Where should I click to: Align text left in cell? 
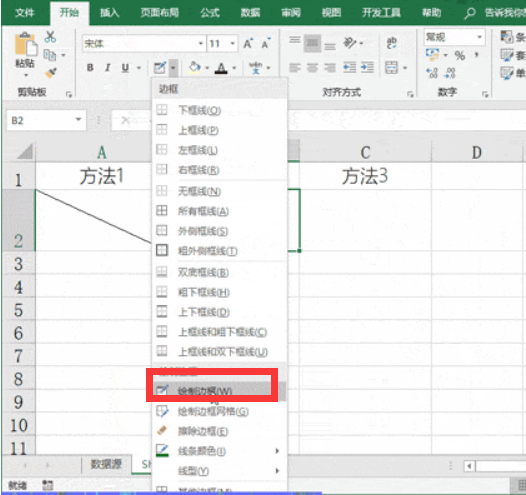[295, 68]
